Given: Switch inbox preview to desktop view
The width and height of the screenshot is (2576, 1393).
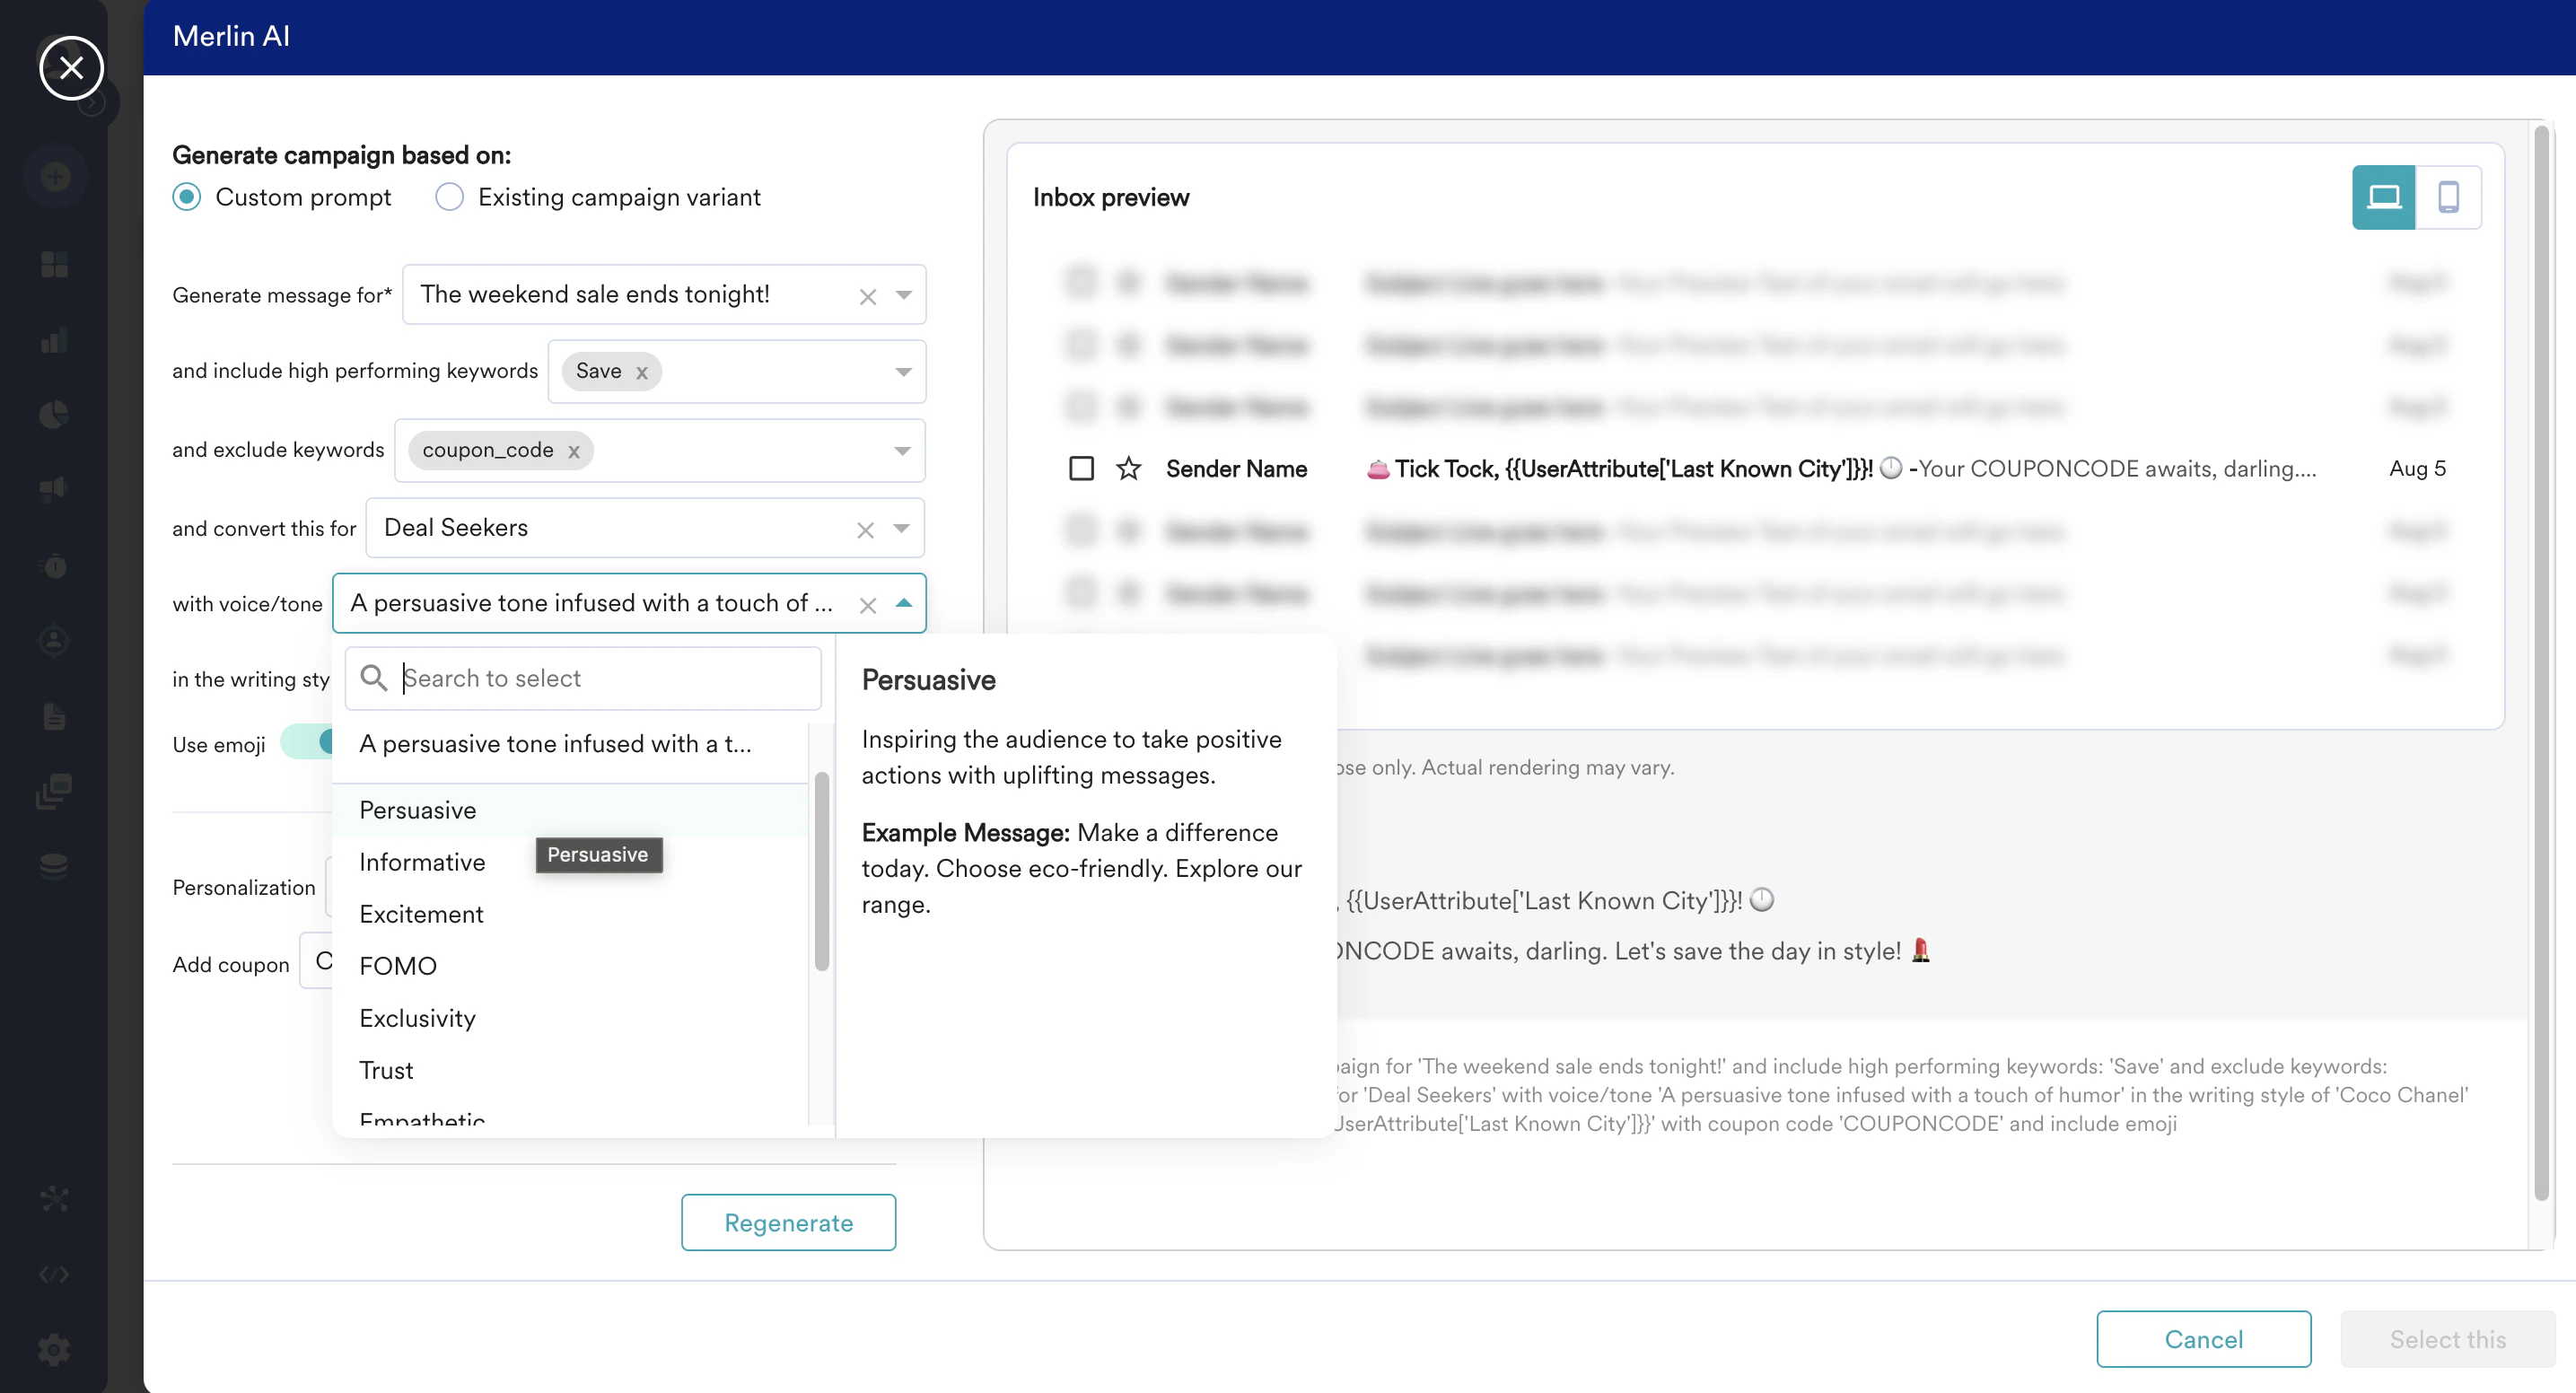Looking at the screenshot, I should pyautogui.click(x=2383, y=197).
